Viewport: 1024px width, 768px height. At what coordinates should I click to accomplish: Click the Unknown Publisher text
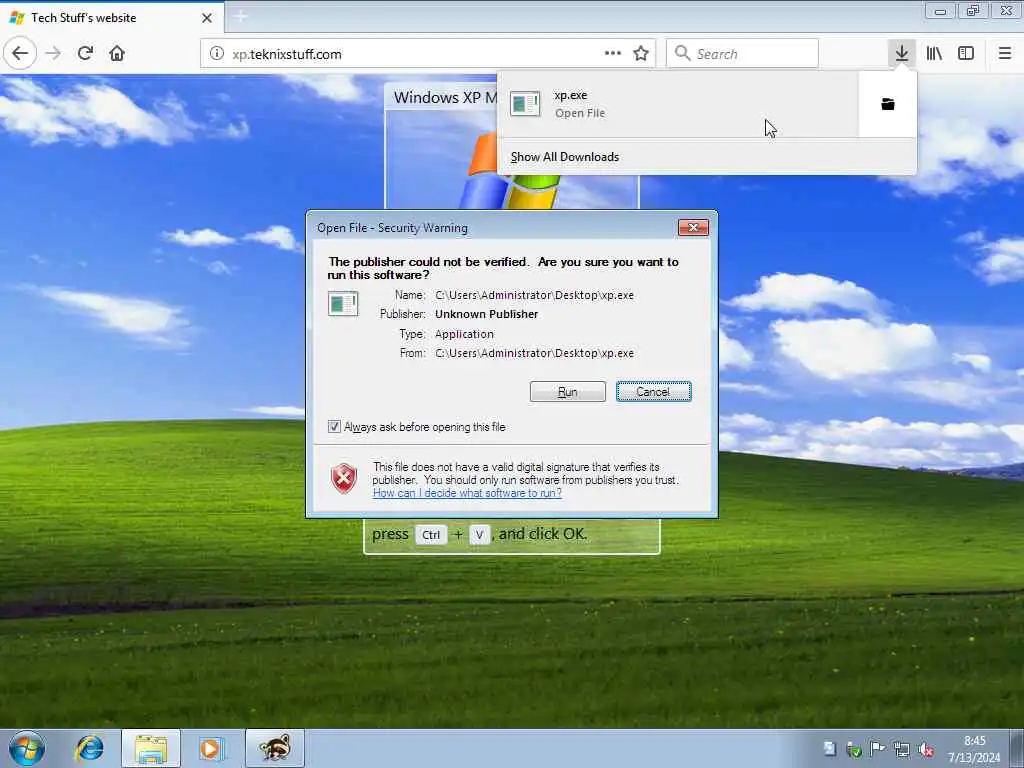point(487,314)
